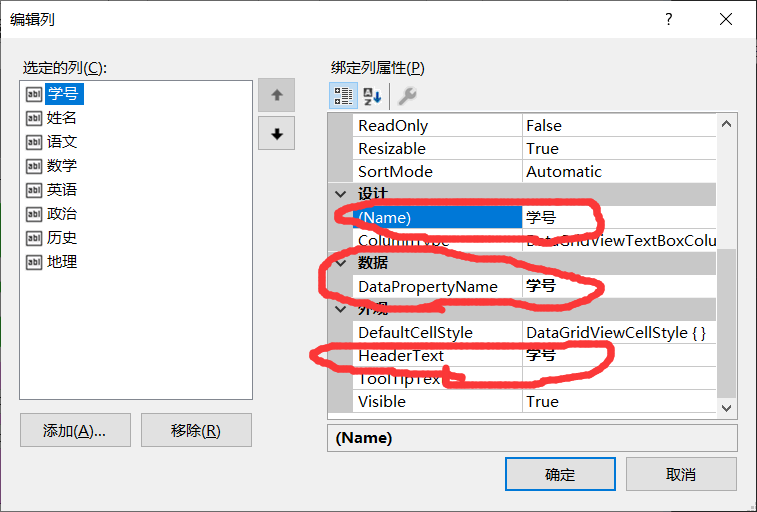The height and width of the screenshot is (512, 757).
Task: Collapse the 设计 category
Action: [341, 194]
